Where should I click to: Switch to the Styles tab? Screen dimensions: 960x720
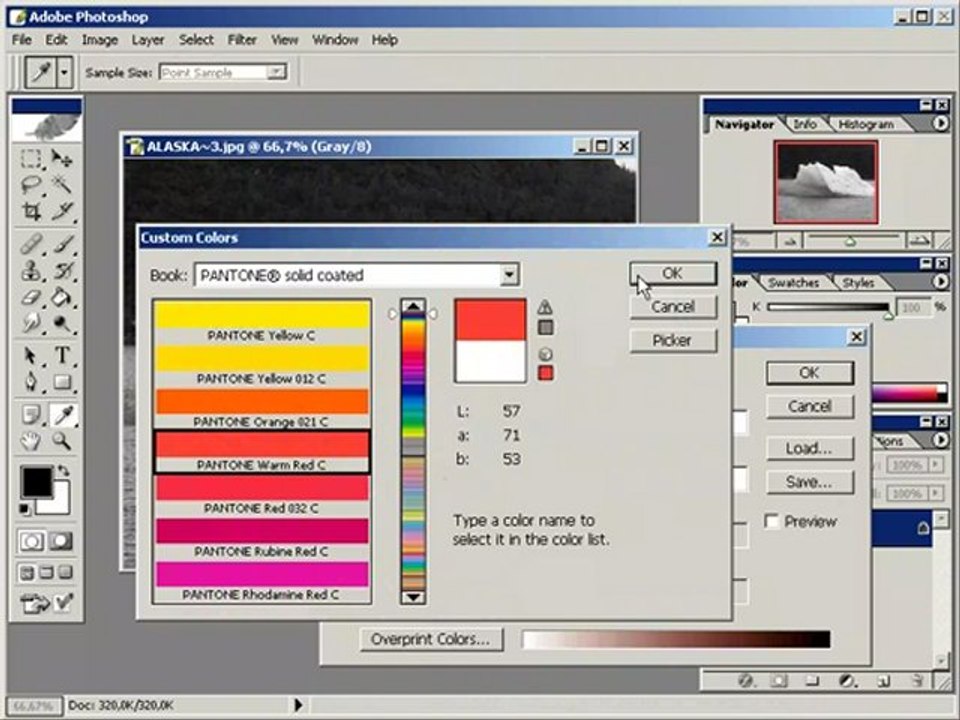858,282
